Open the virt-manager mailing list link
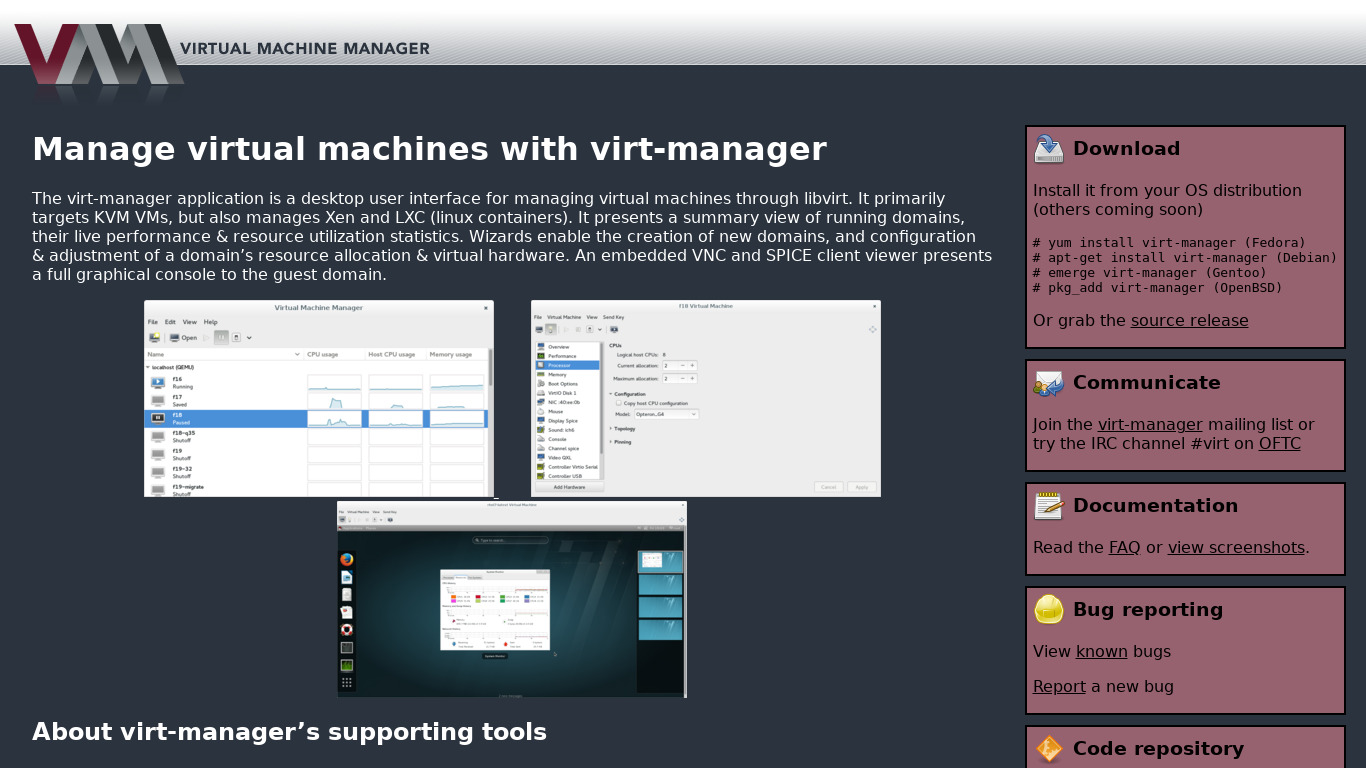Image resolution: width=1366 pixels, height=768 pixels. tap(1150, 425)
